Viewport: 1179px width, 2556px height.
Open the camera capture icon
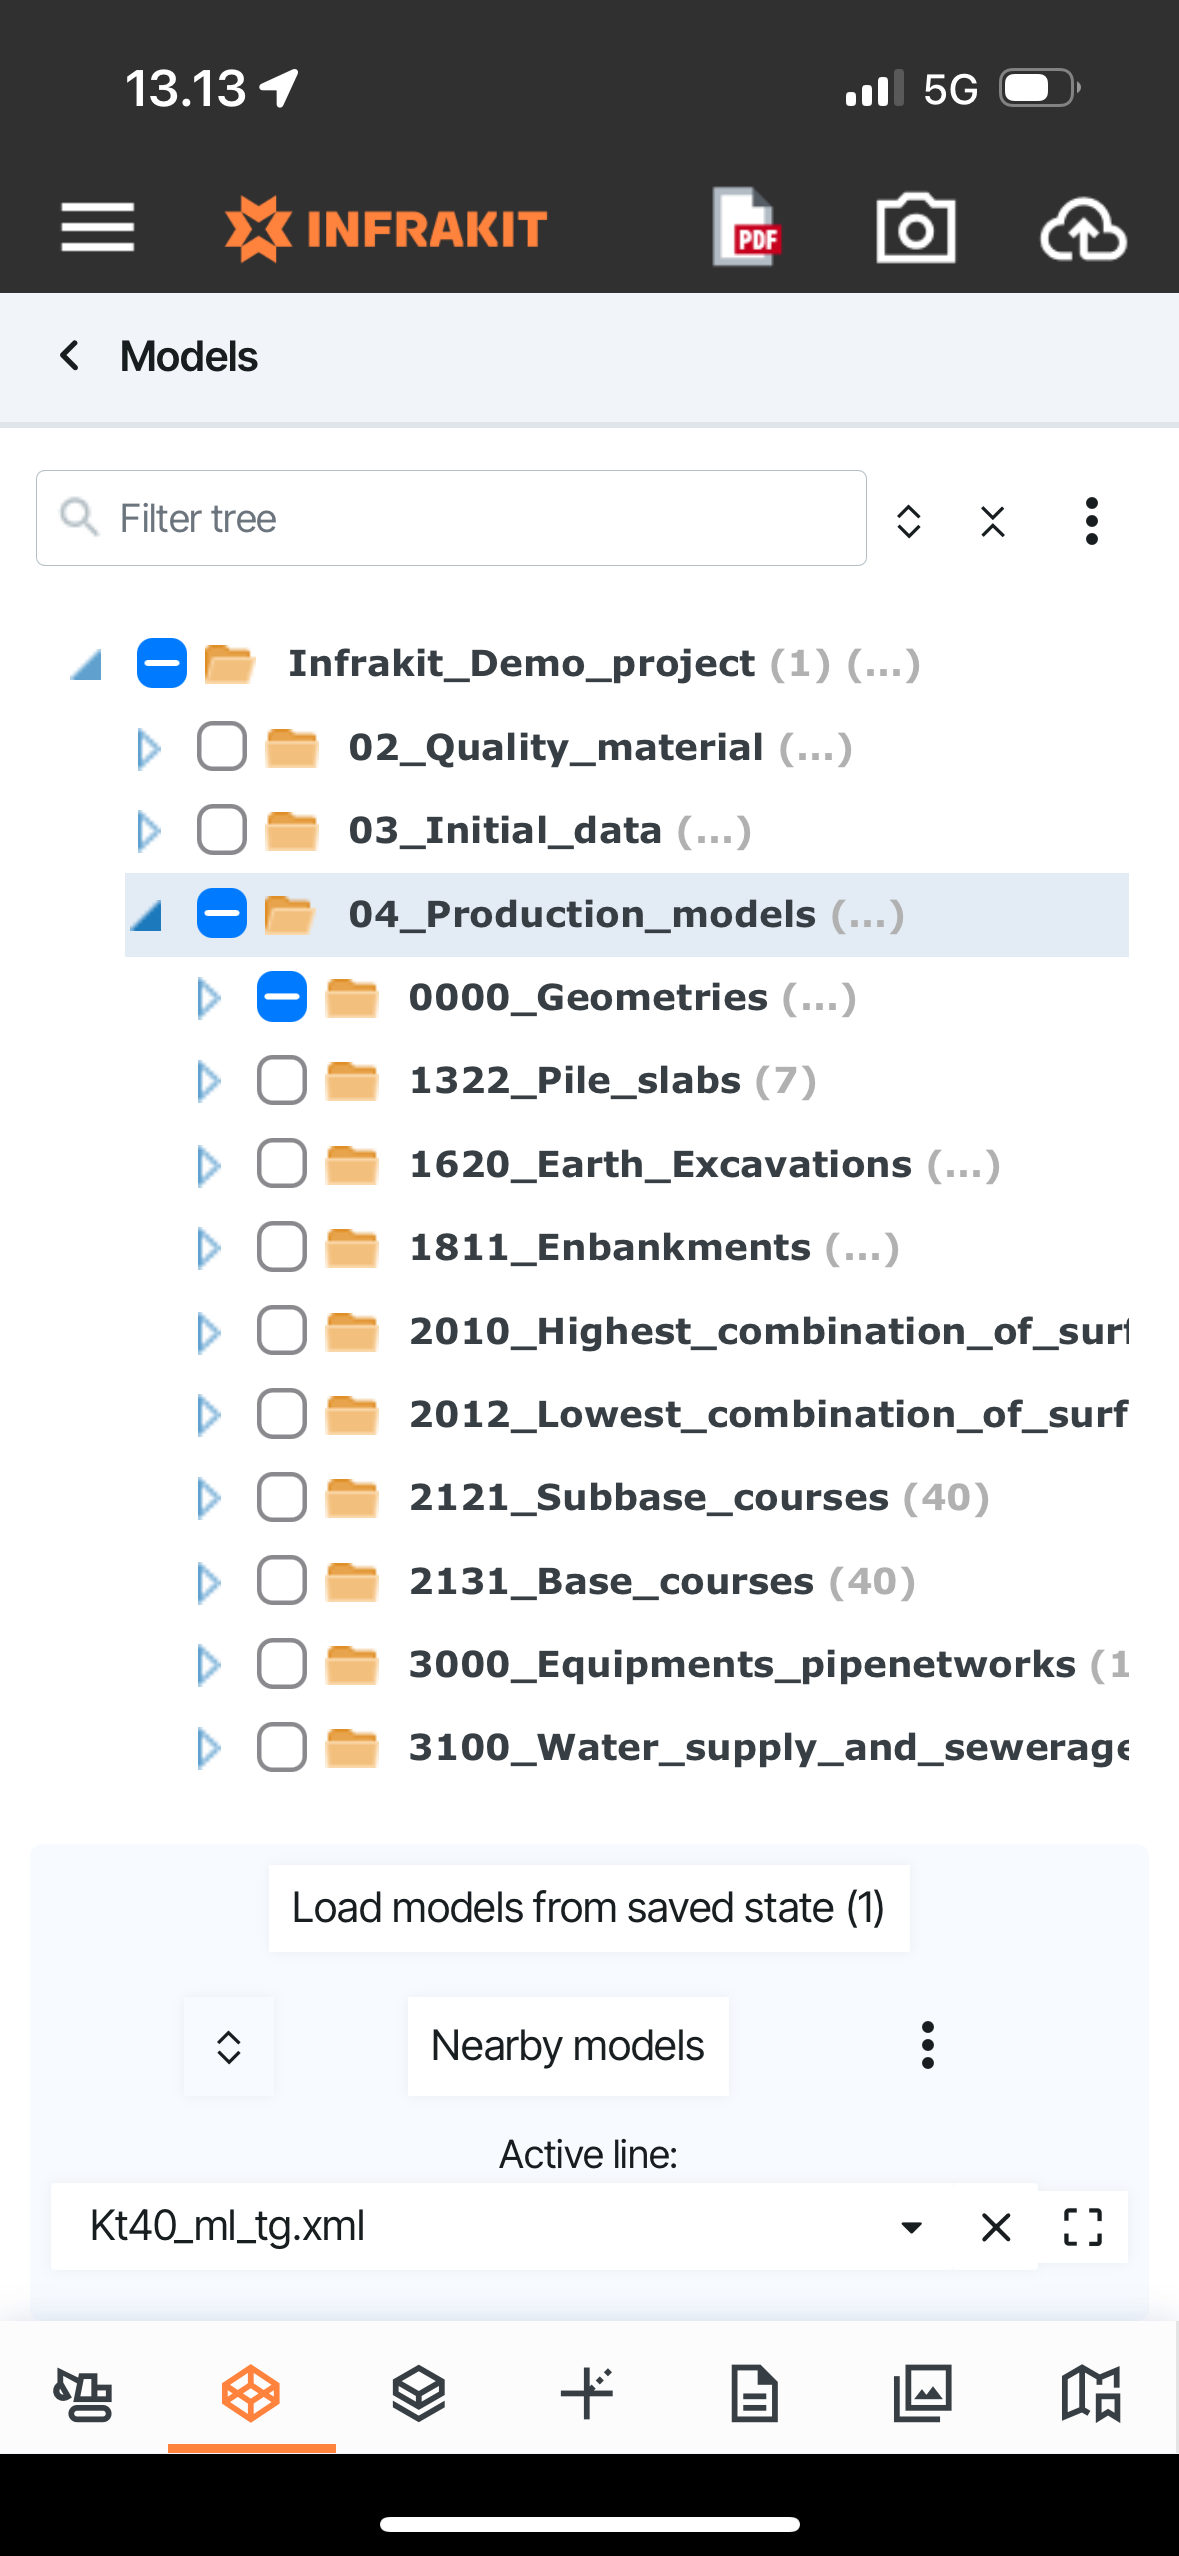click(x=915, y=228)
